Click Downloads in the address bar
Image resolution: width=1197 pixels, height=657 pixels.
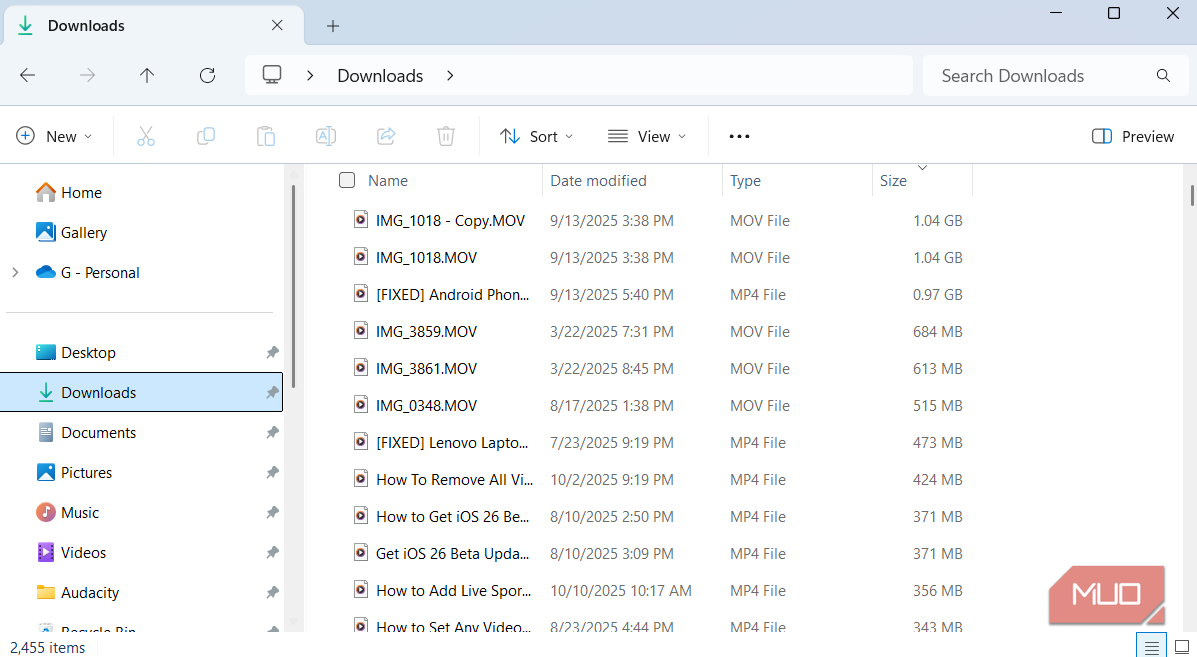tap(380, 76)
